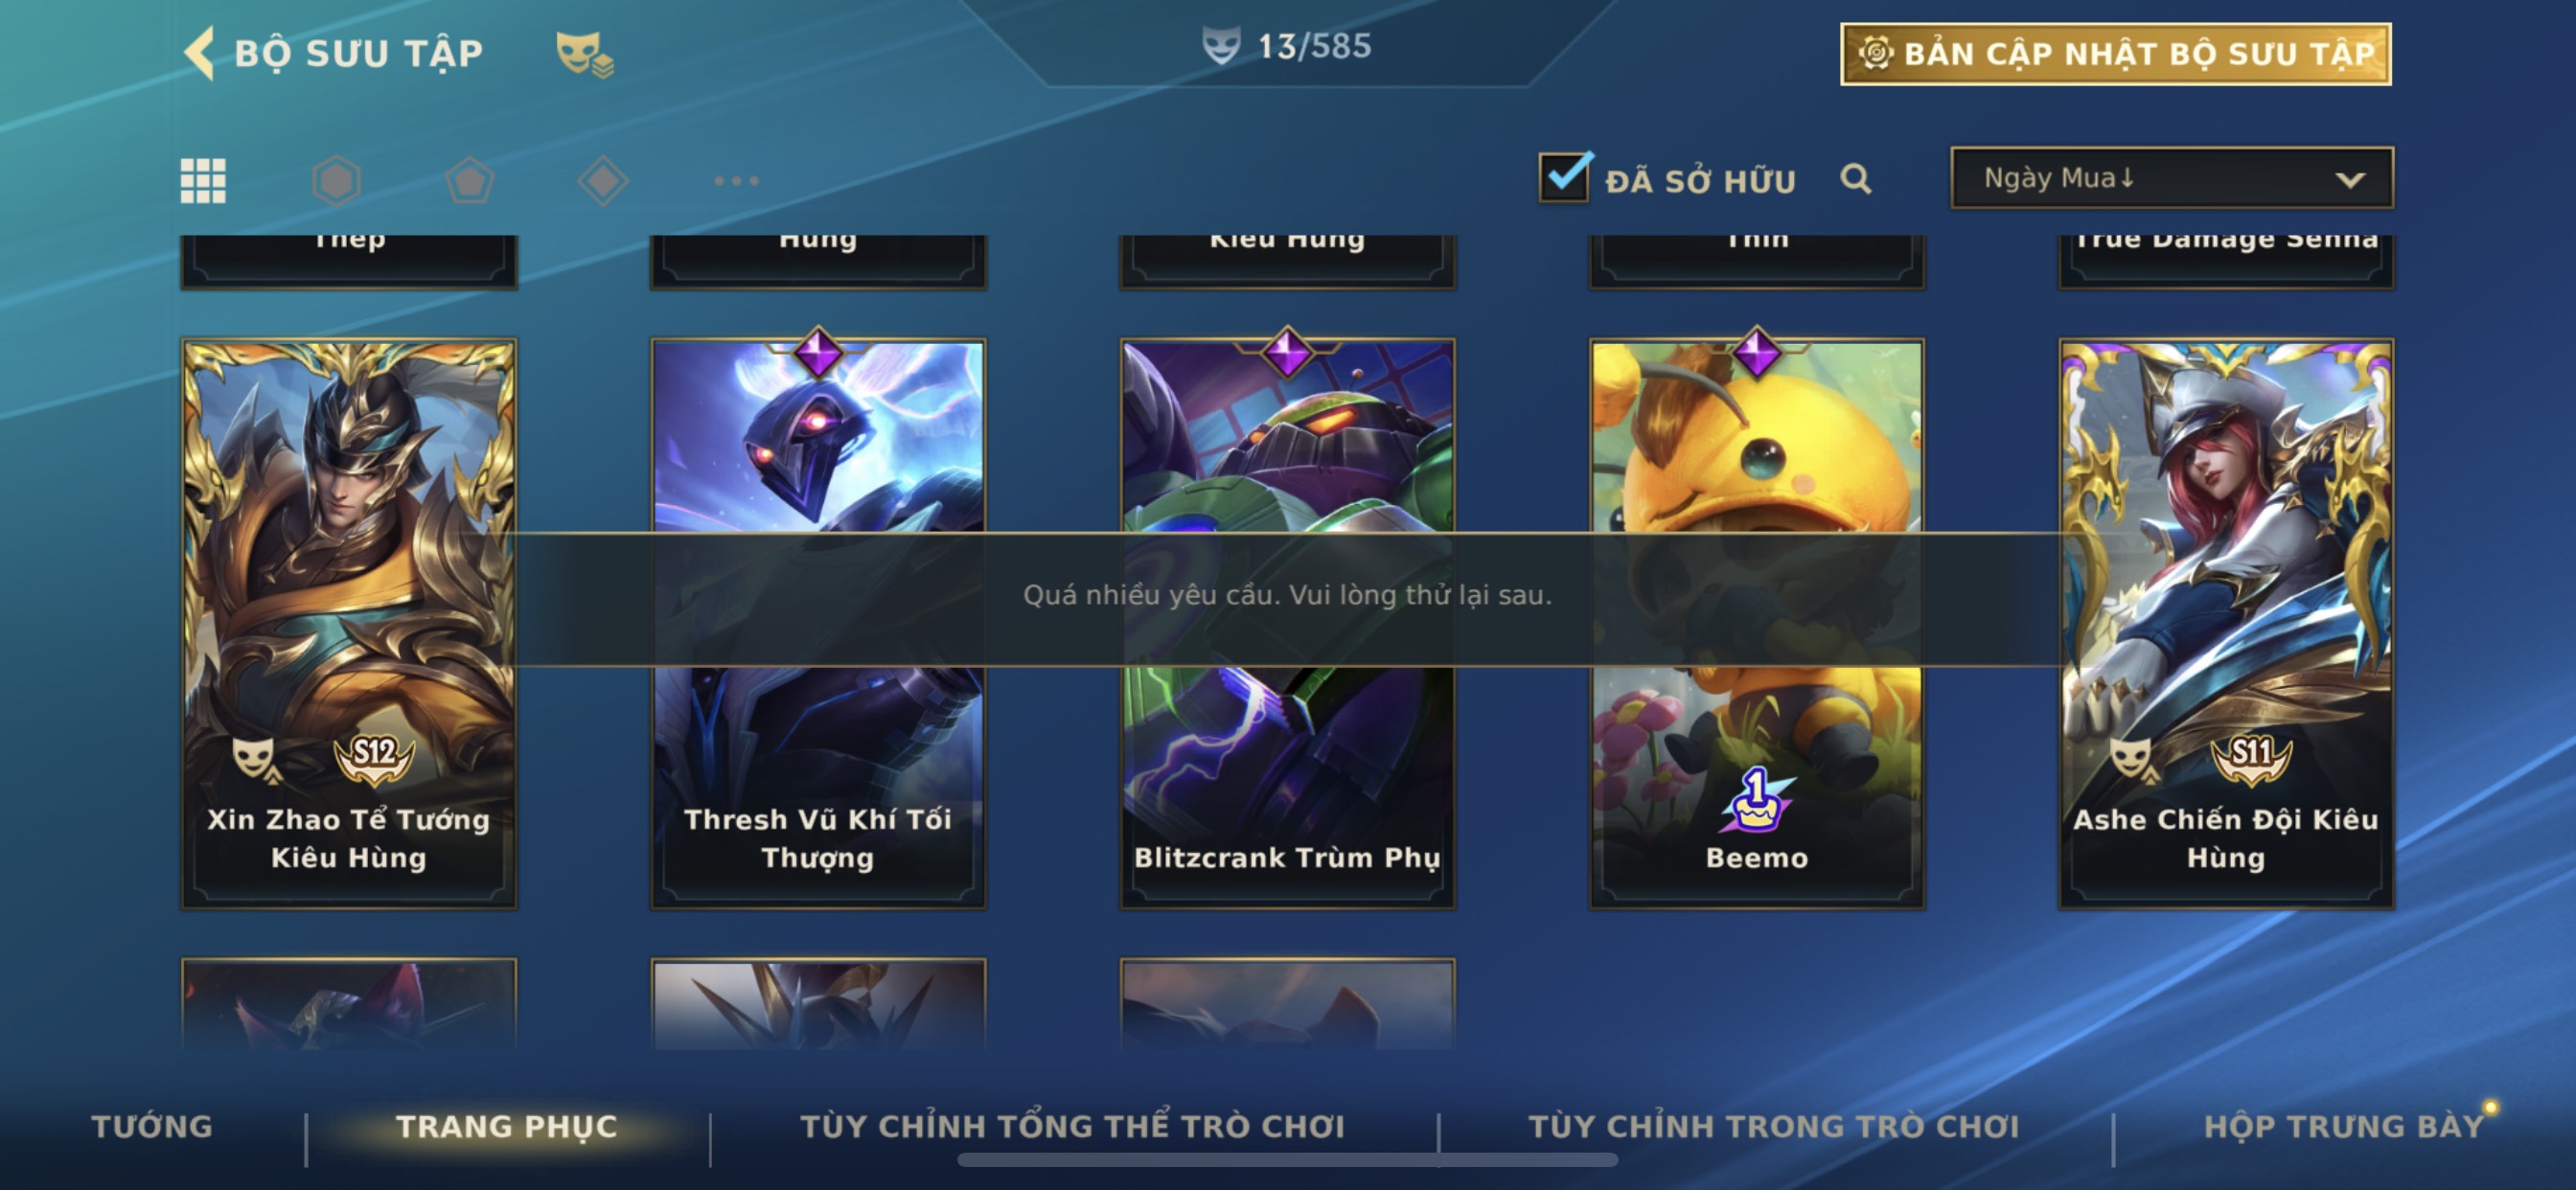Open Bản Cập Nhật Bộ Sưu Tập
Image resolution: width=2576 pixels, height=1190 pixels.
[x=2116, y=54]
